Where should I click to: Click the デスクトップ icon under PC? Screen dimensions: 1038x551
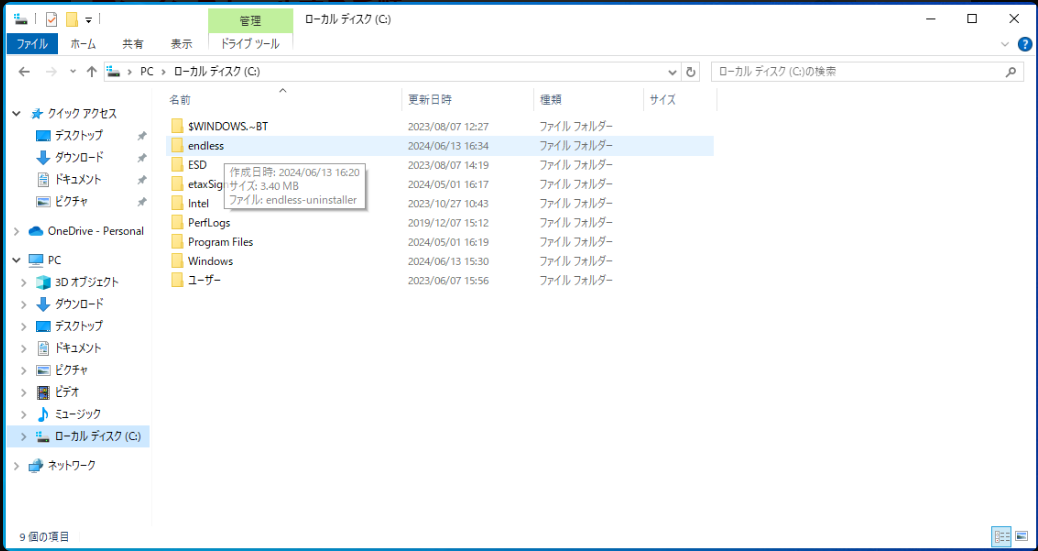tap(43, 326)
